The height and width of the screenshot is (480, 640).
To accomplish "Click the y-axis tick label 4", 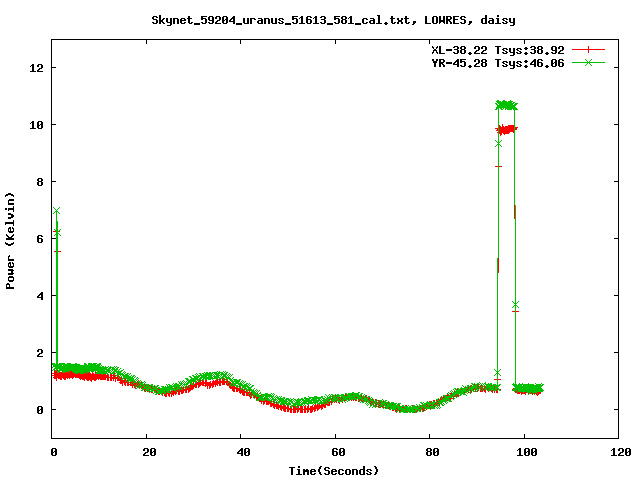I will tap(40, 296).
